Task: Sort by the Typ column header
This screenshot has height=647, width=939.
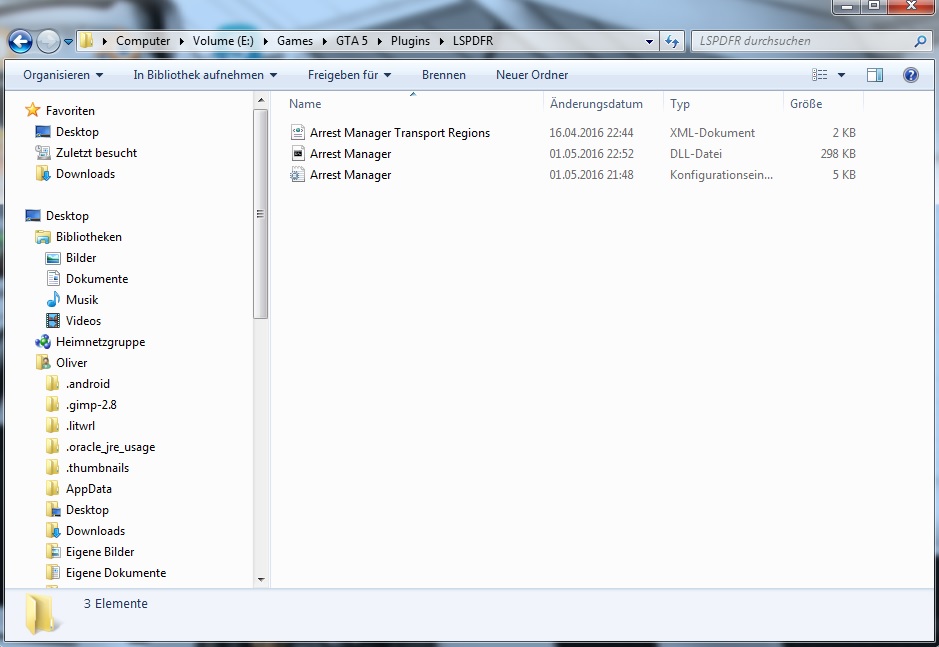Action: point(680,104)
